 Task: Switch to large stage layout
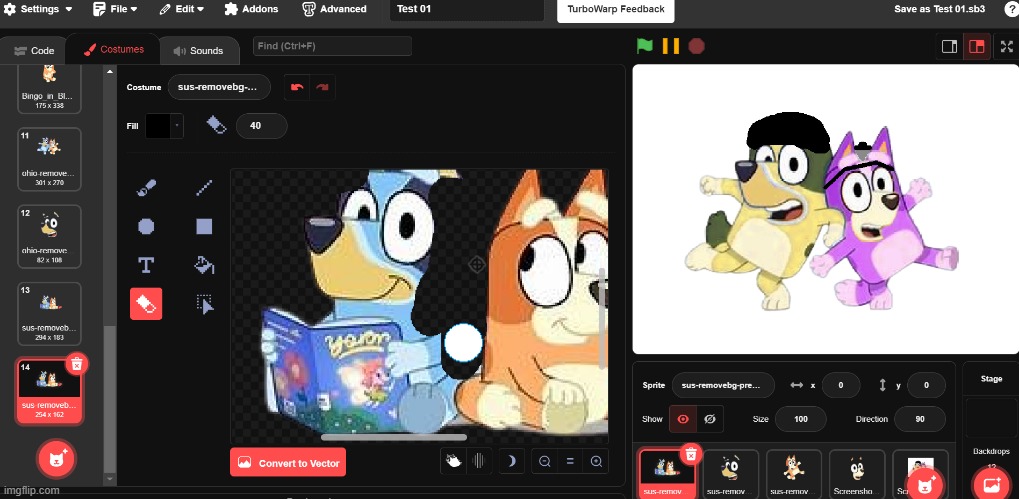tap(976, 46)
